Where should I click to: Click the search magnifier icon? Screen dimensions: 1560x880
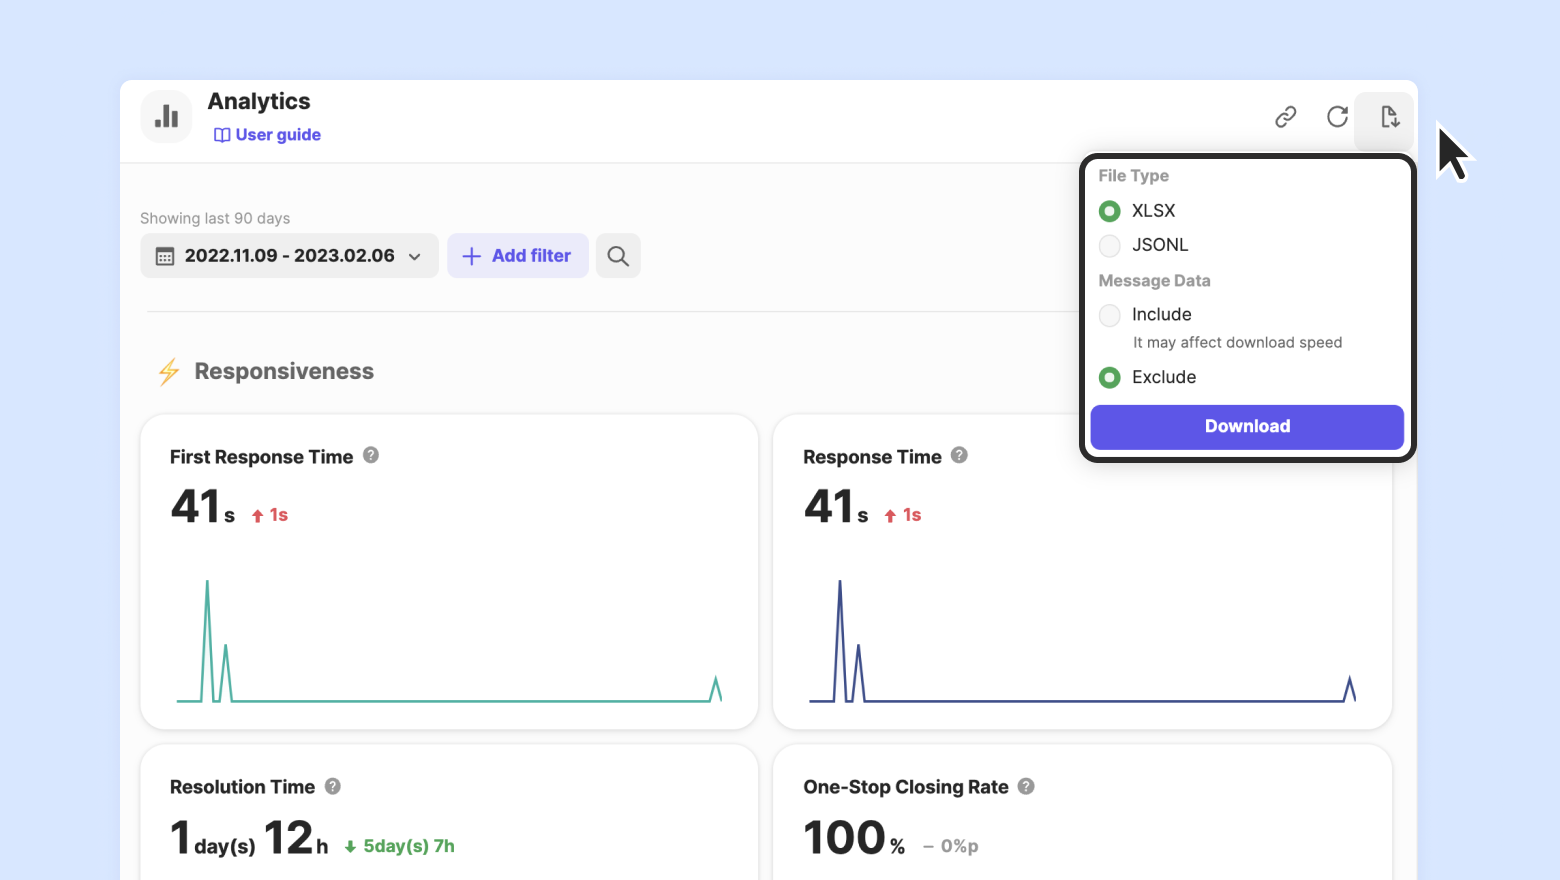coord(618,256)
